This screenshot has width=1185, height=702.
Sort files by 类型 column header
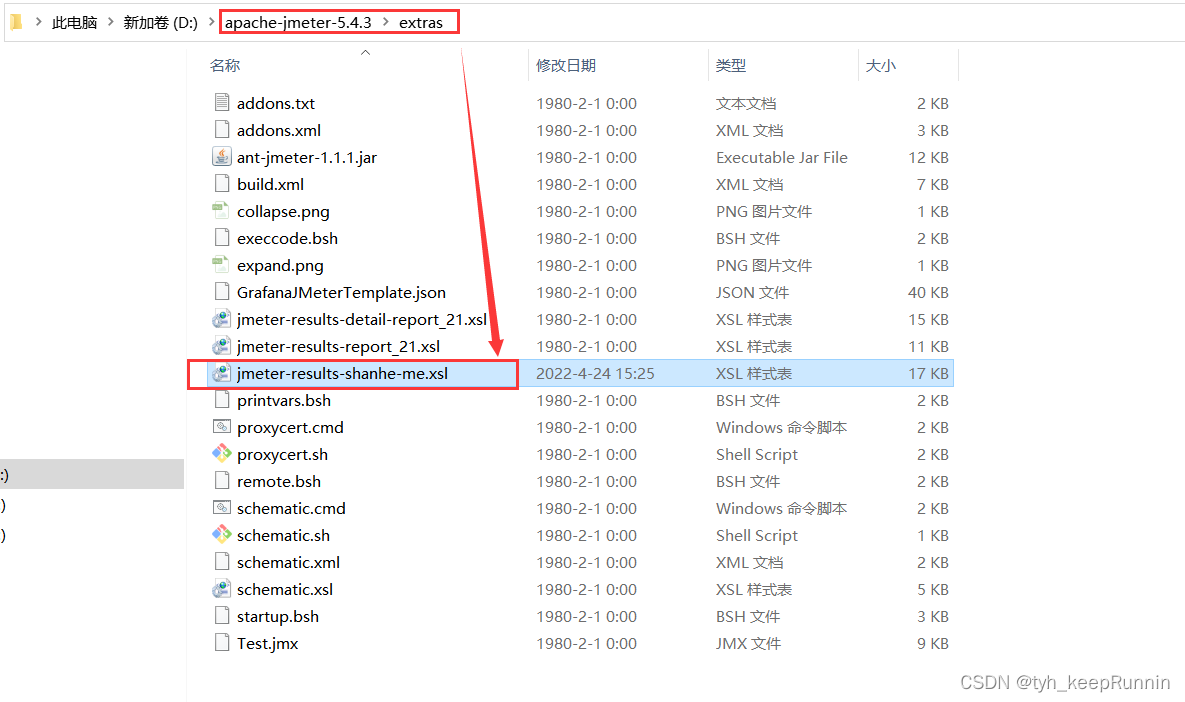pos(731,66)
